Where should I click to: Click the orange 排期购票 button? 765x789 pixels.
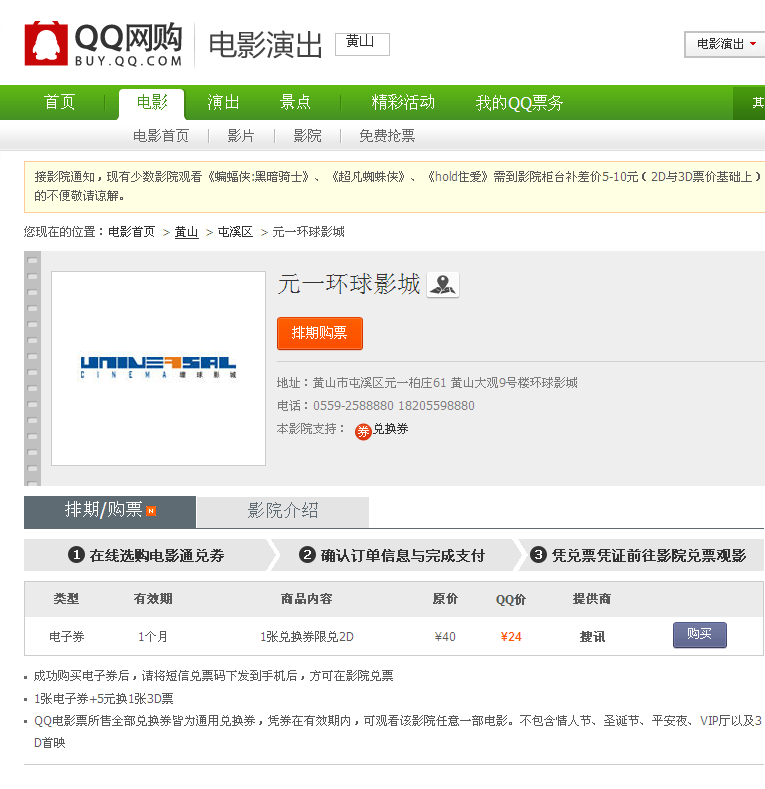[x=320, y=333]
